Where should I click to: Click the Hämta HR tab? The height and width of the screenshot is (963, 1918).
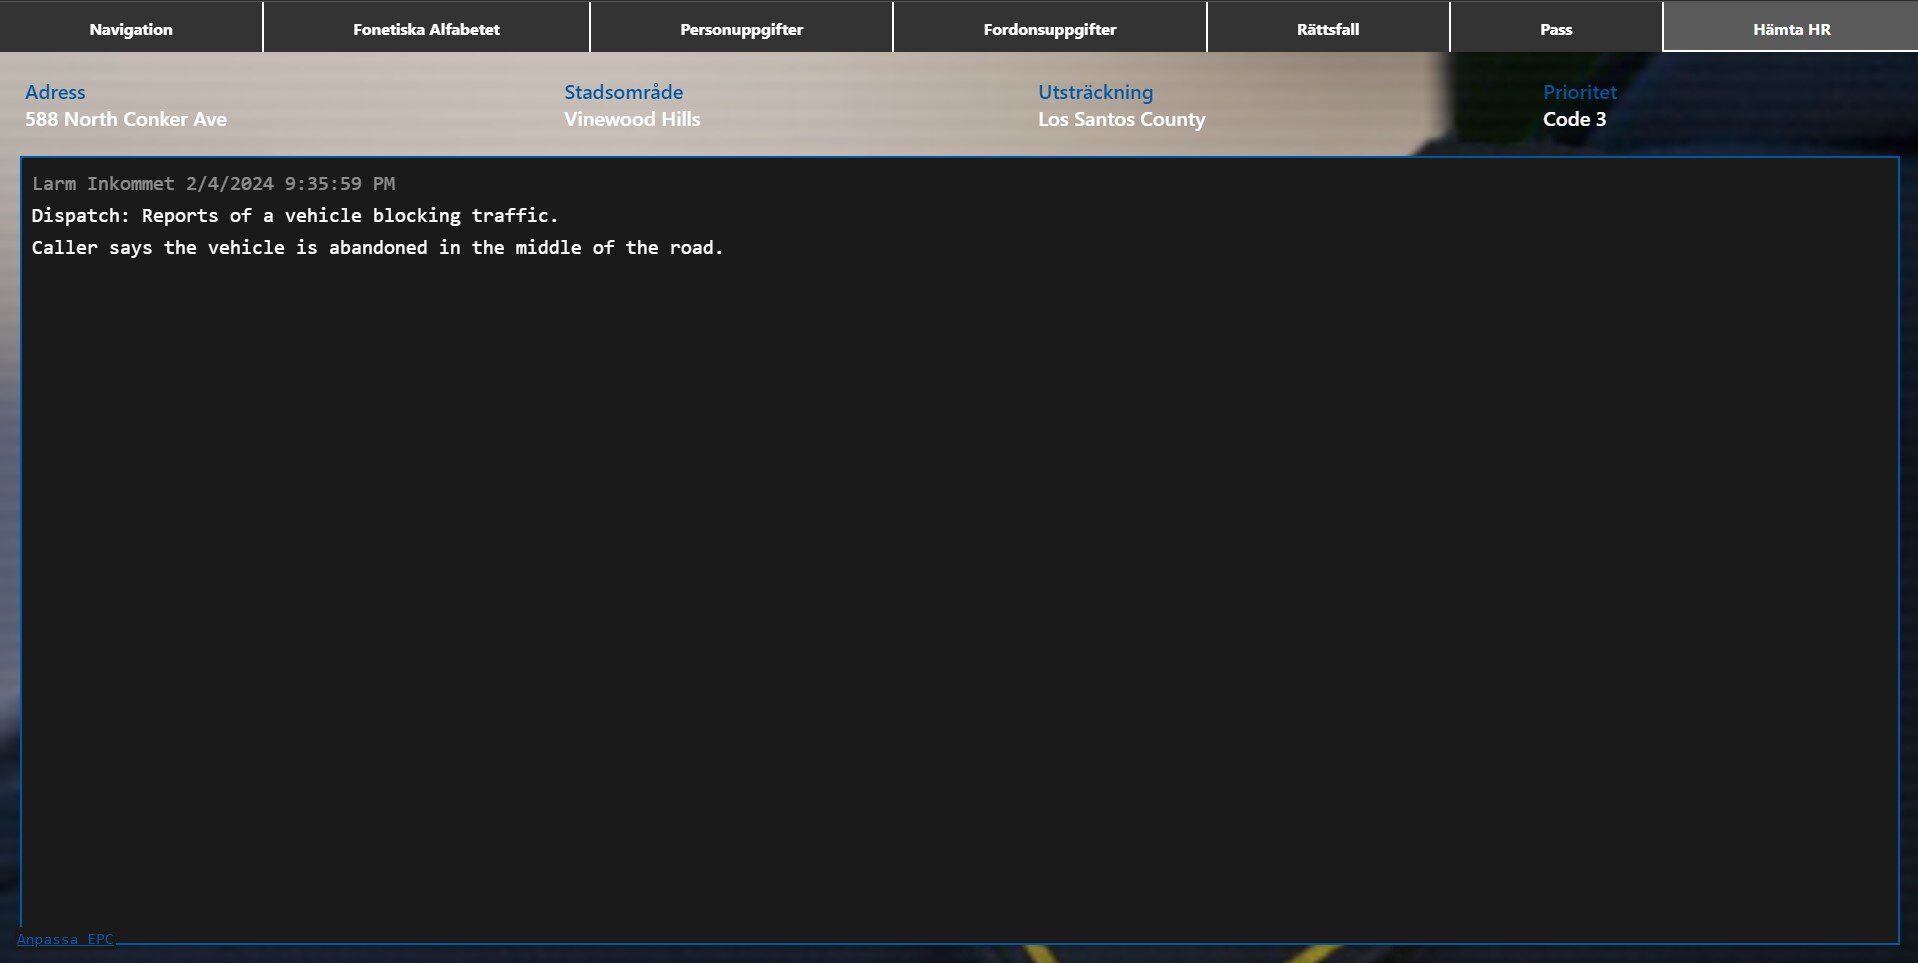click(x=1790, y=29)
